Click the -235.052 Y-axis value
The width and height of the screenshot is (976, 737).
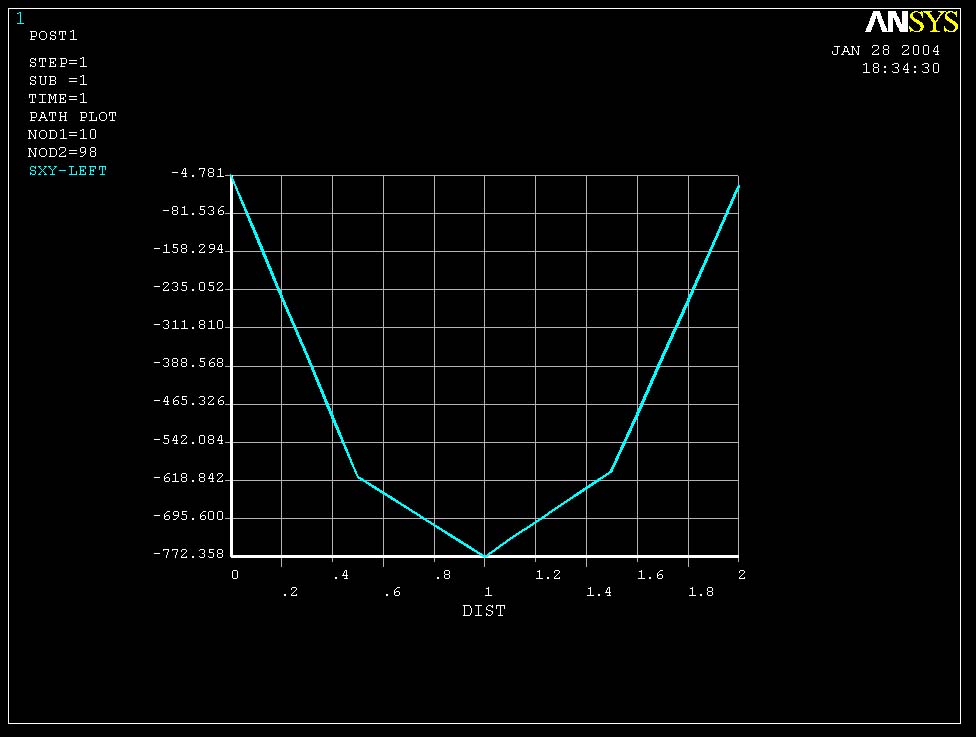(x=189, y=286)
